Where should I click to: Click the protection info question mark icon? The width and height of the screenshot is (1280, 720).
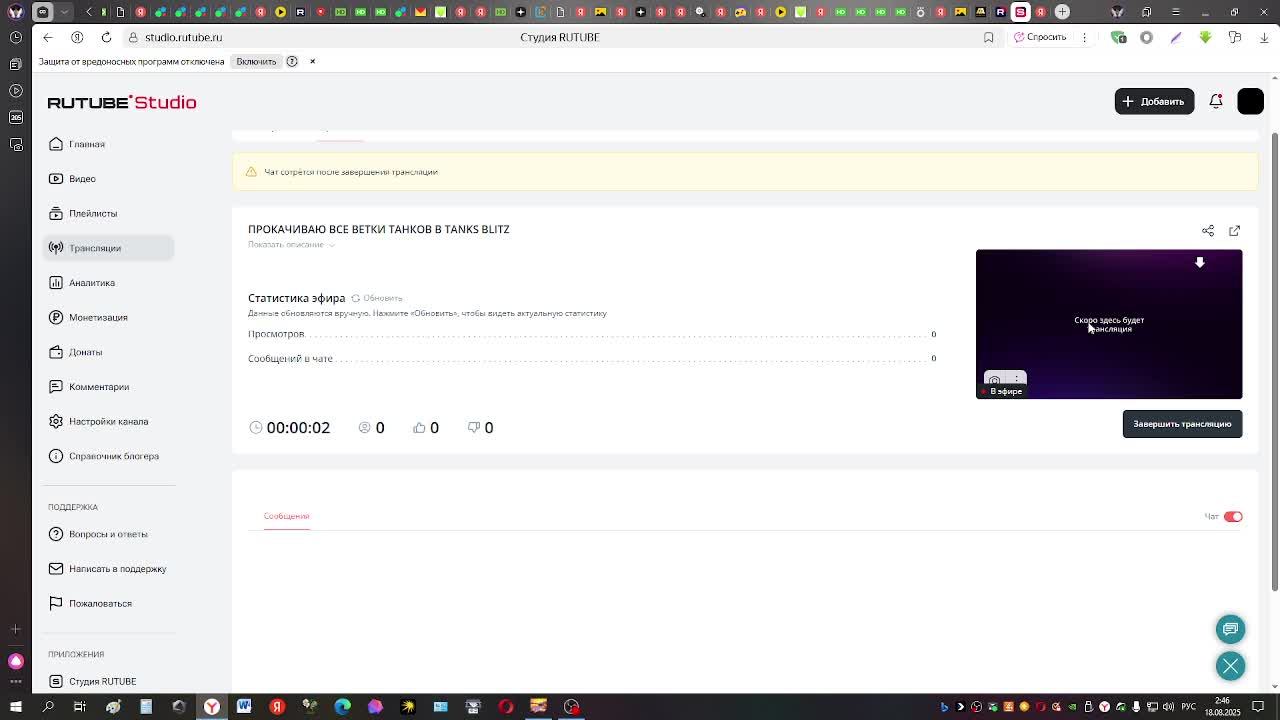coord(292,61)
